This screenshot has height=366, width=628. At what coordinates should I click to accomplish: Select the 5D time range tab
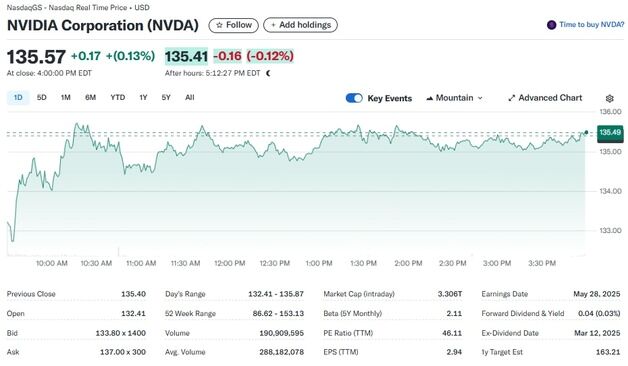coord(42,98)
